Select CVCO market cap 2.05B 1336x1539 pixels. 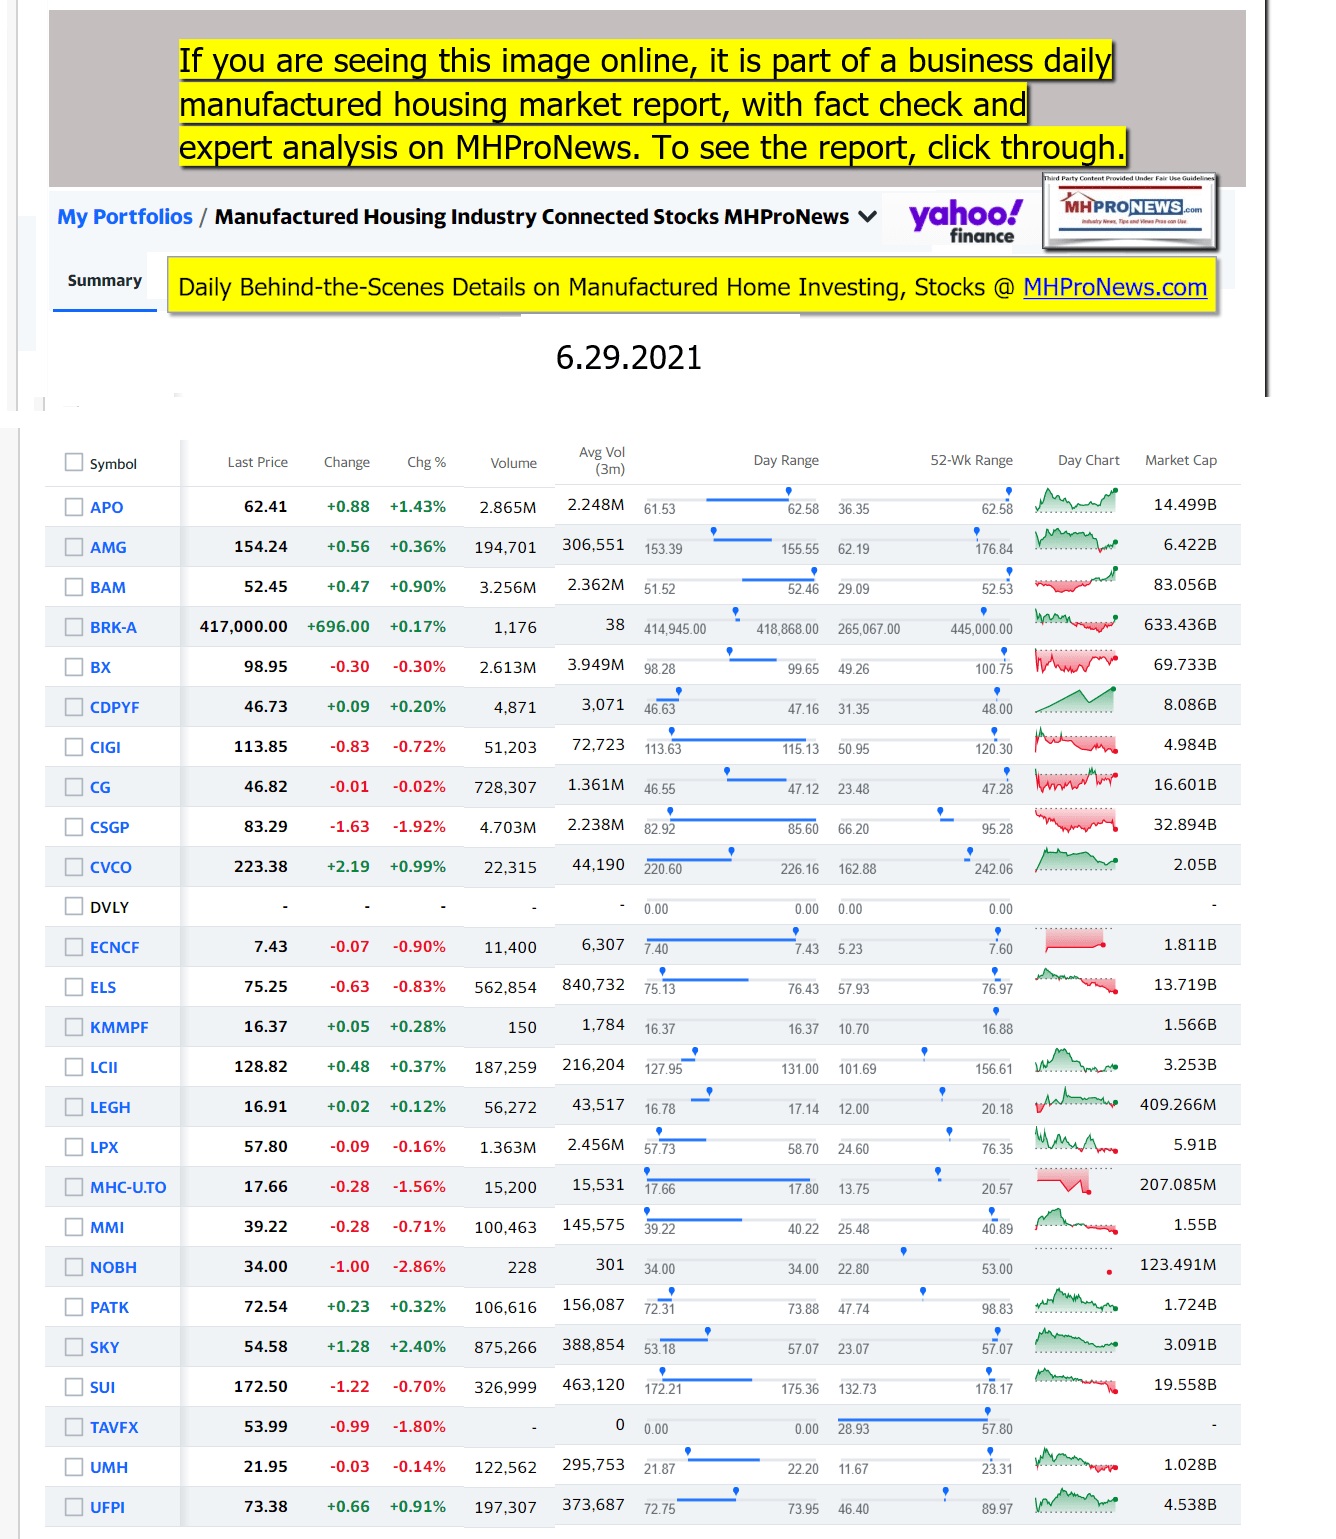click(1195, 864)
